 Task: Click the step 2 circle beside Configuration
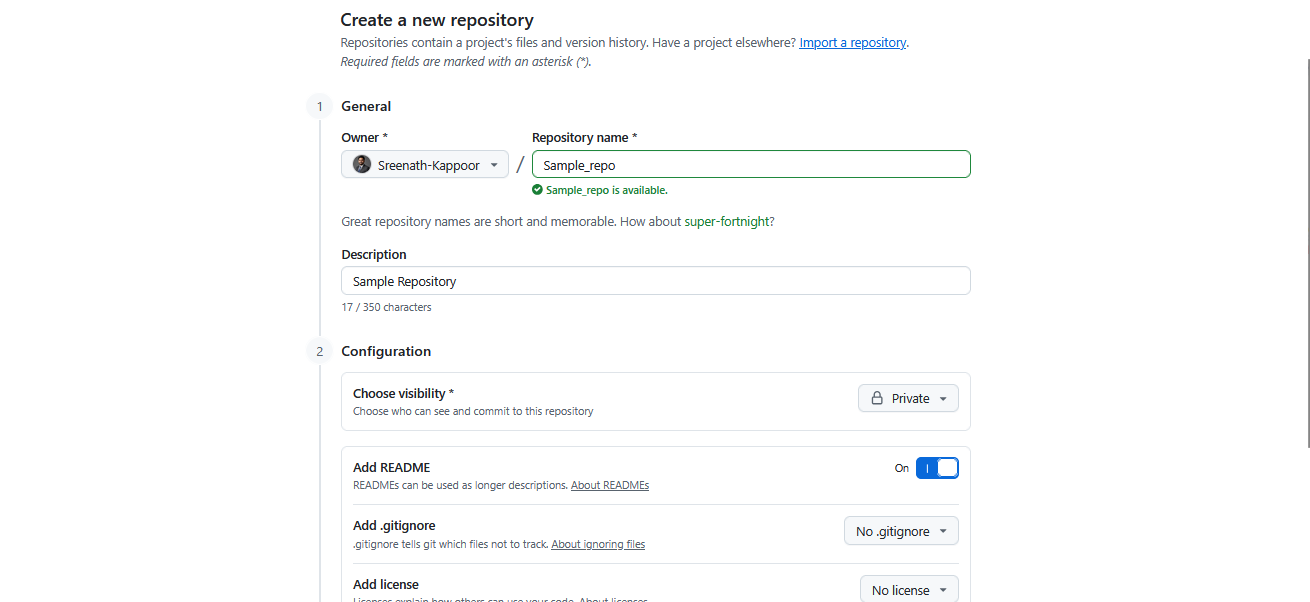click(319, 351)
